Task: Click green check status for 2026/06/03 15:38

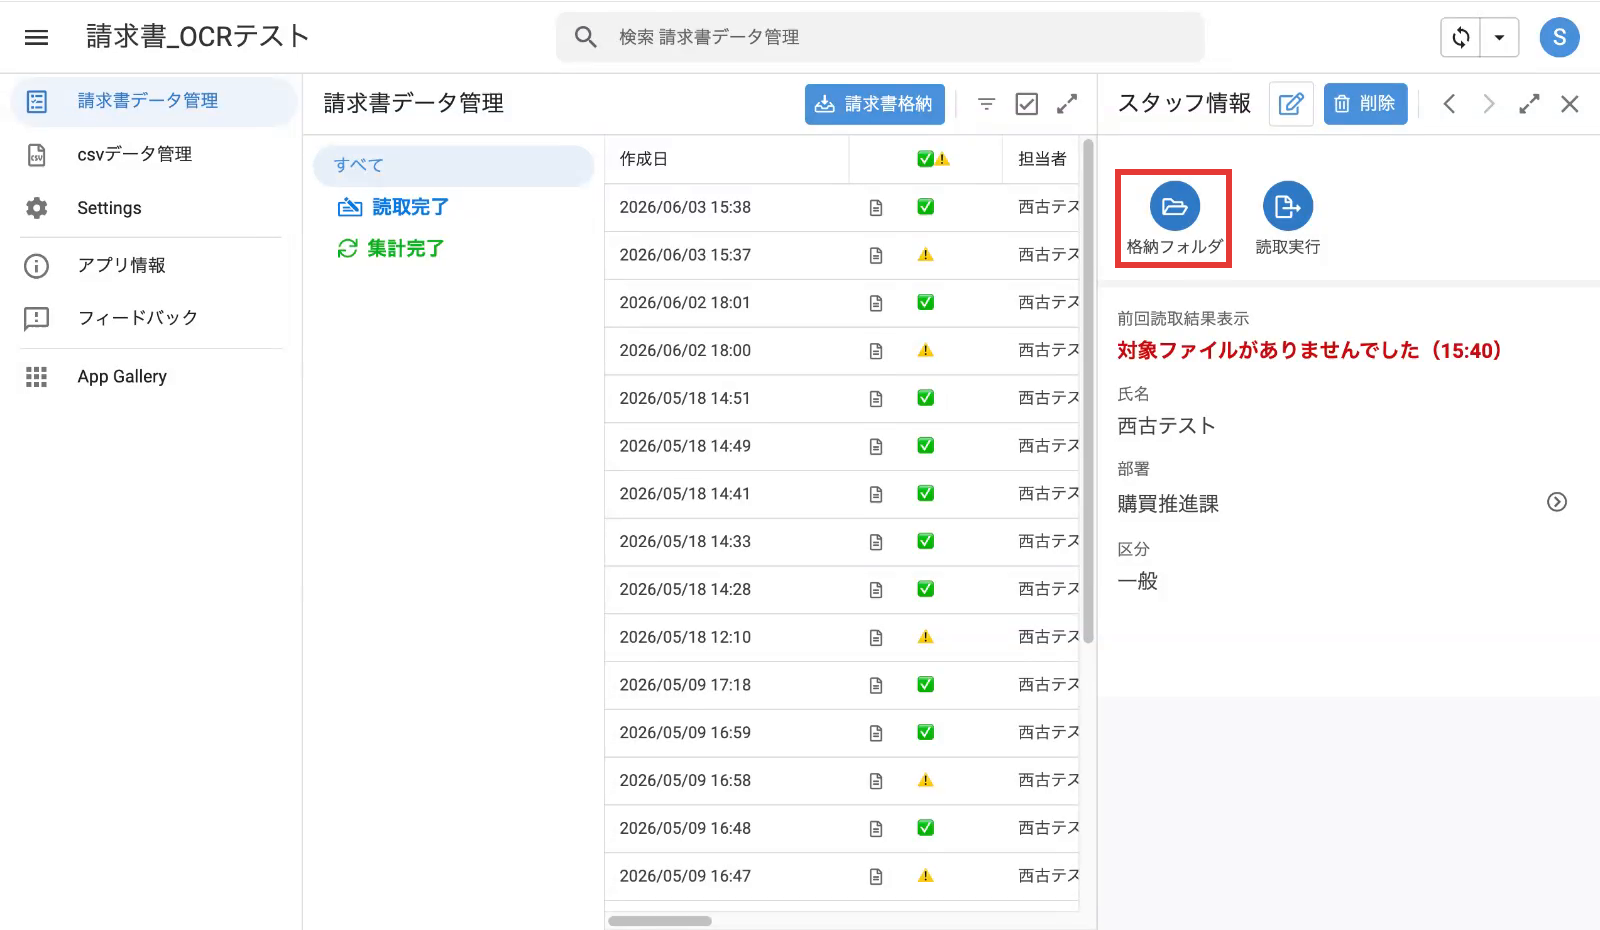Action: pos(926,207)
